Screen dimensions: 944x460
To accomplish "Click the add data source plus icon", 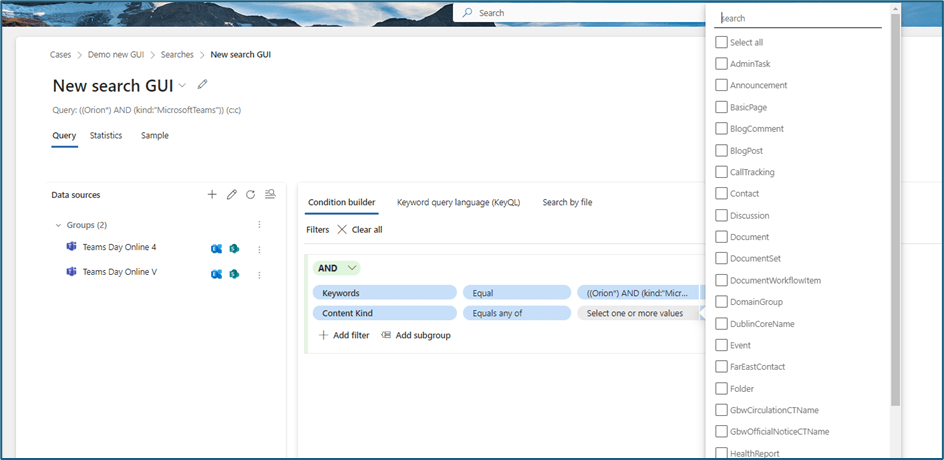I will pyautogui.click(x=212, y=195).
